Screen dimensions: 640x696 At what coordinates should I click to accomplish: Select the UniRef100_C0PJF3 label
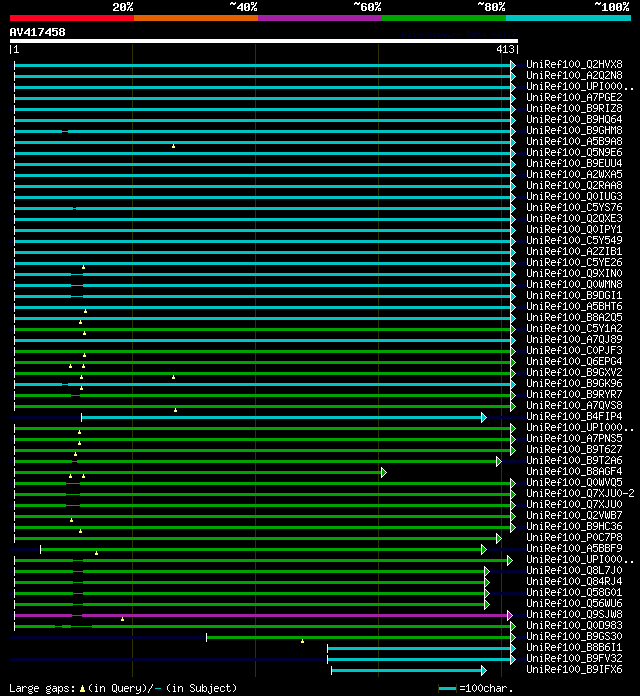click(x=574, y=350)
